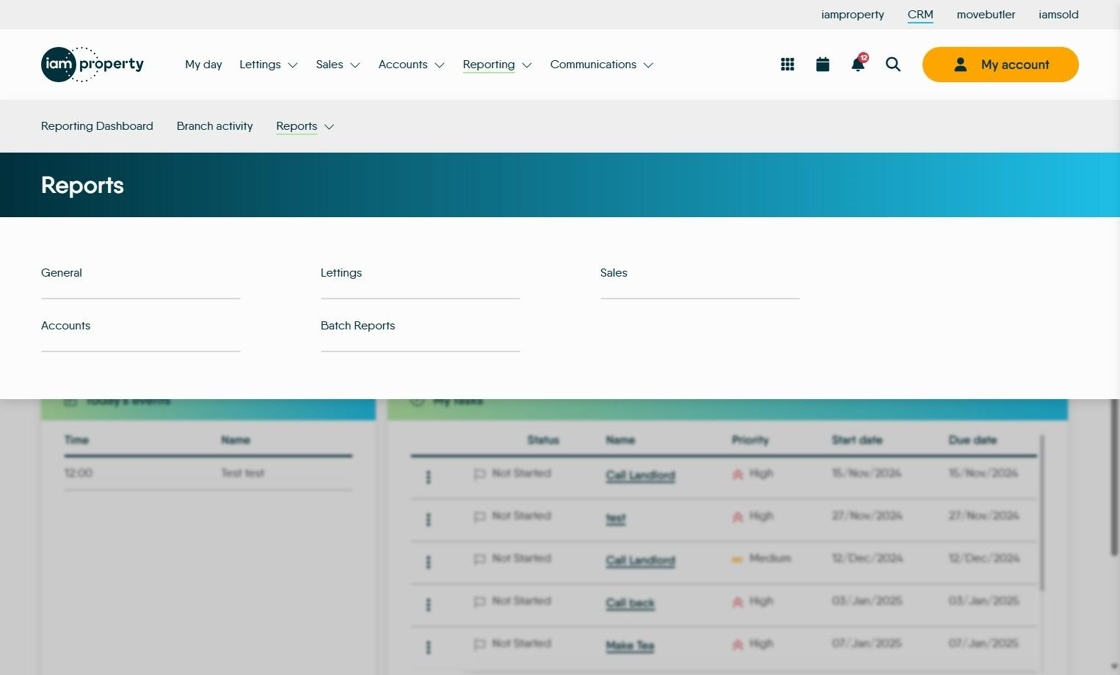
Task: Go to My day
Action: point(204,64)
